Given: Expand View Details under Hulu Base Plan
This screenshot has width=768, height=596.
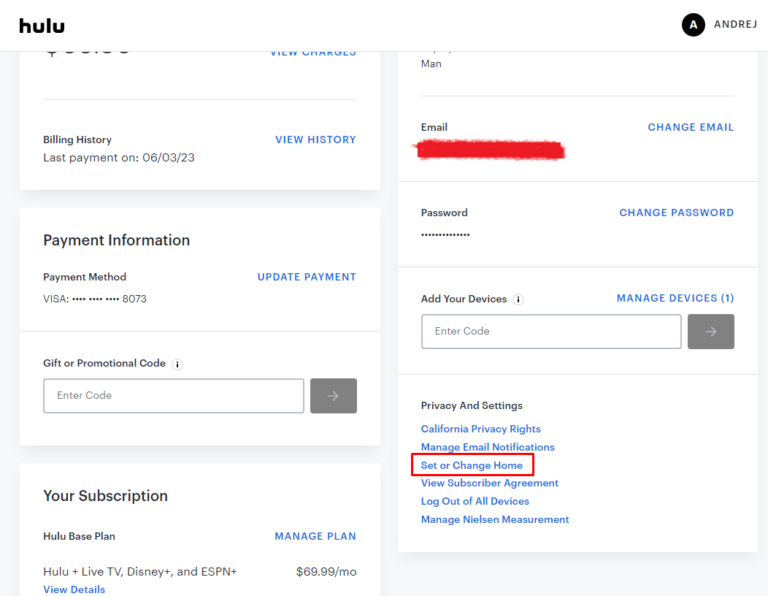Looking at the screenshot, I should tap(74, 590).
